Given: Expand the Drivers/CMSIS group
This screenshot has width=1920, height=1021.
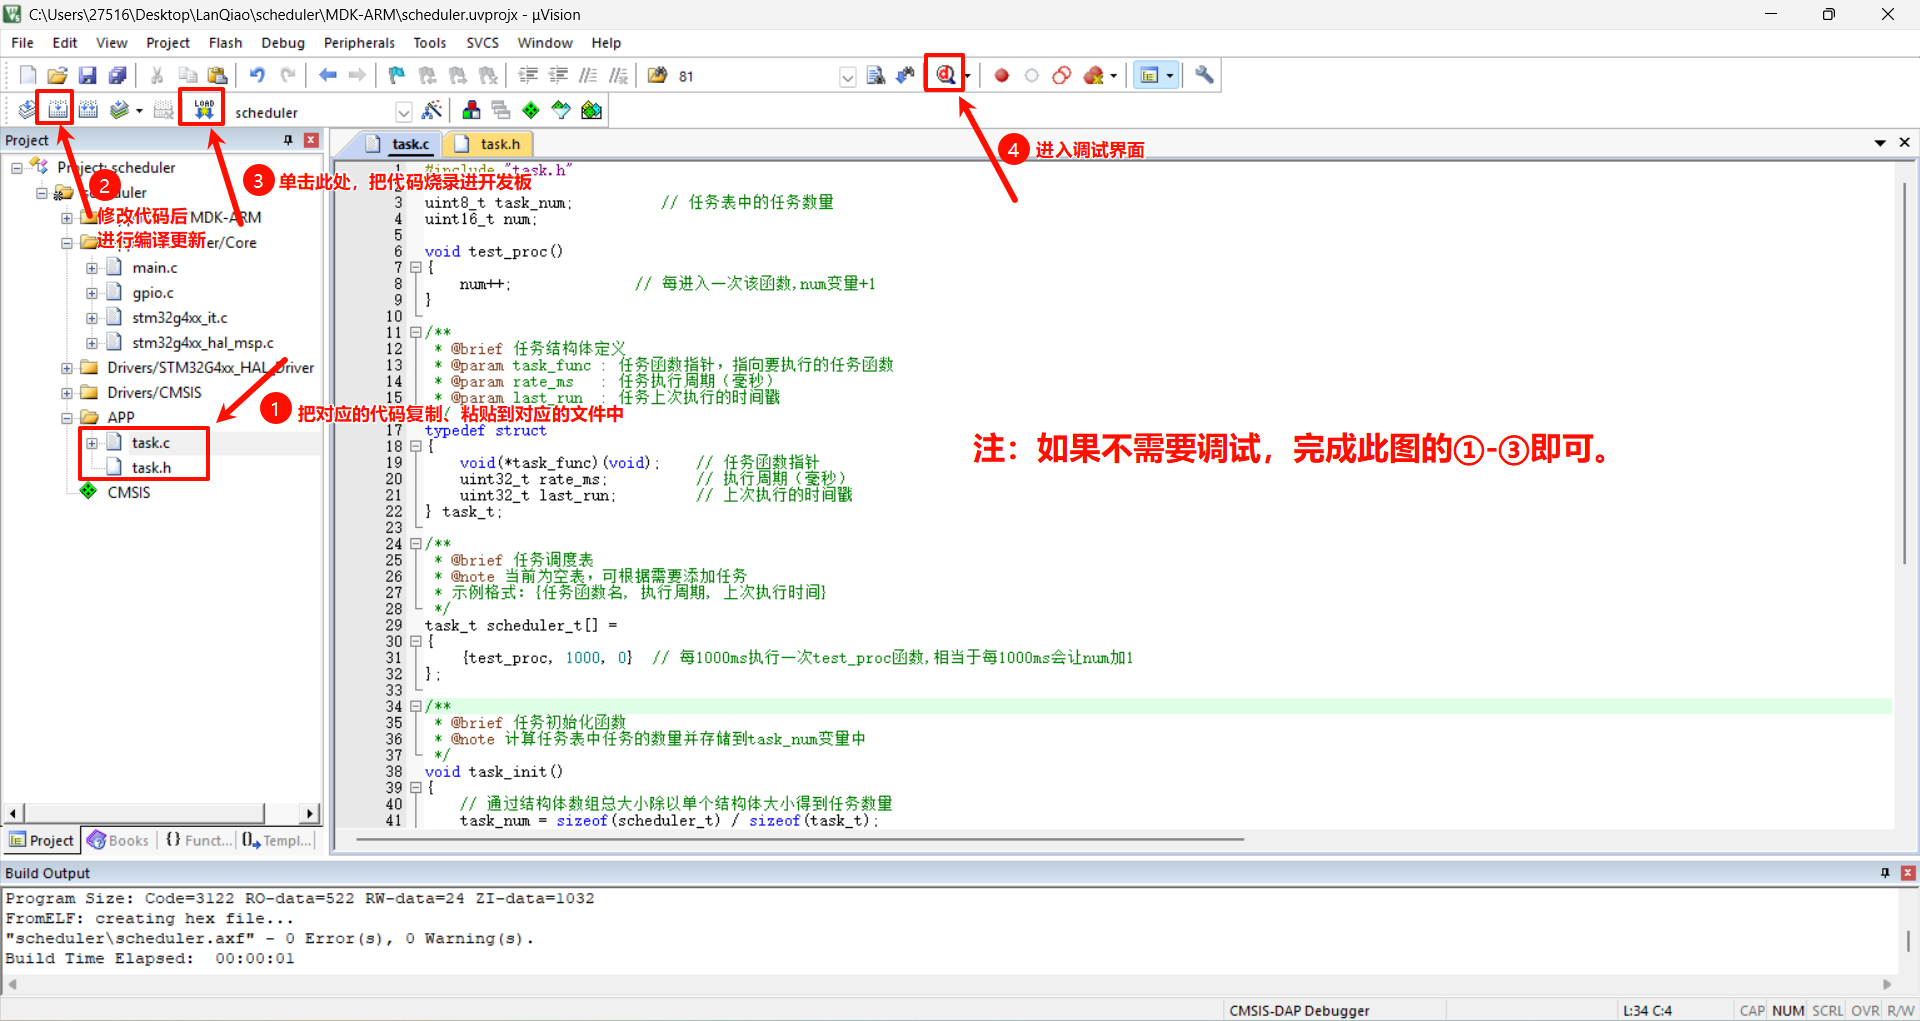Looking at the screenshot, I should [x=67, y=393].
